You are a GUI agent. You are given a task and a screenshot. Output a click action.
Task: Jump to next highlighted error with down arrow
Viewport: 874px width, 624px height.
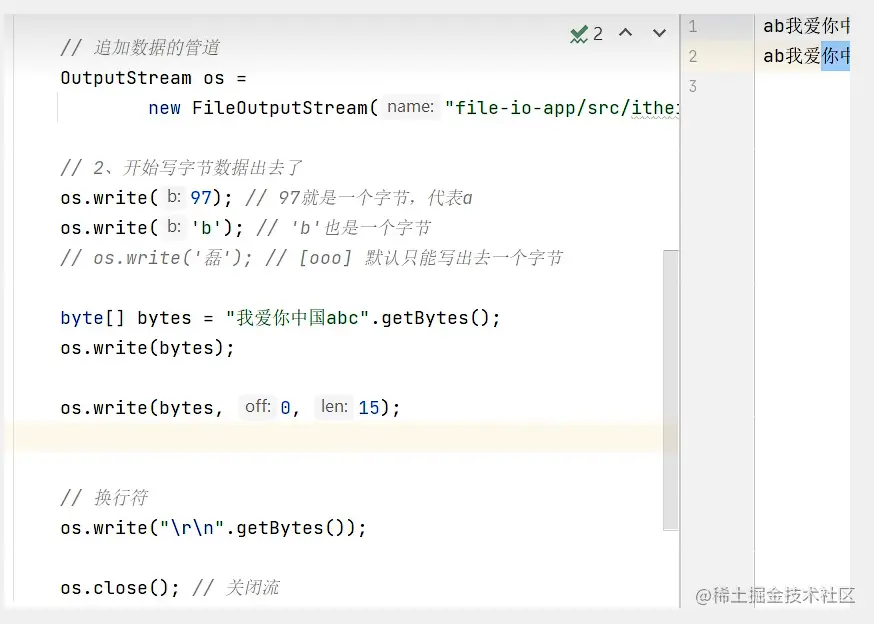click(659, 33)
